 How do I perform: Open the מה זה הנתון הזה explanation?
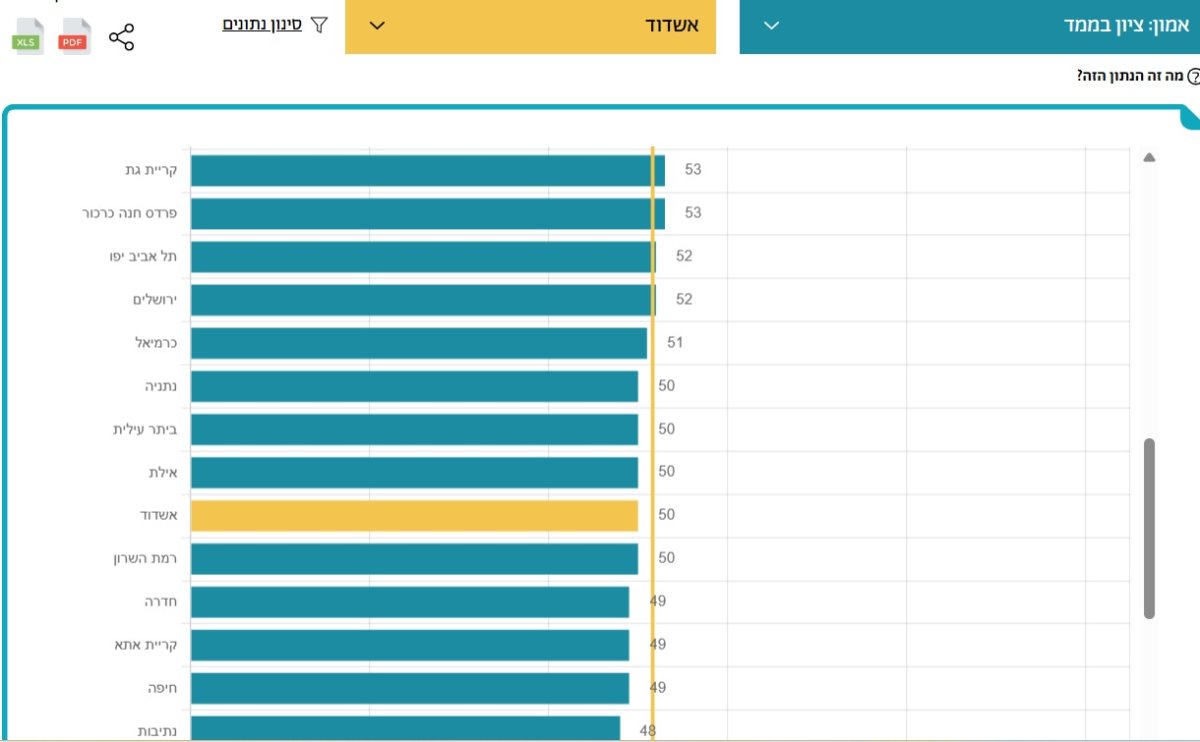pos(1130,77)
